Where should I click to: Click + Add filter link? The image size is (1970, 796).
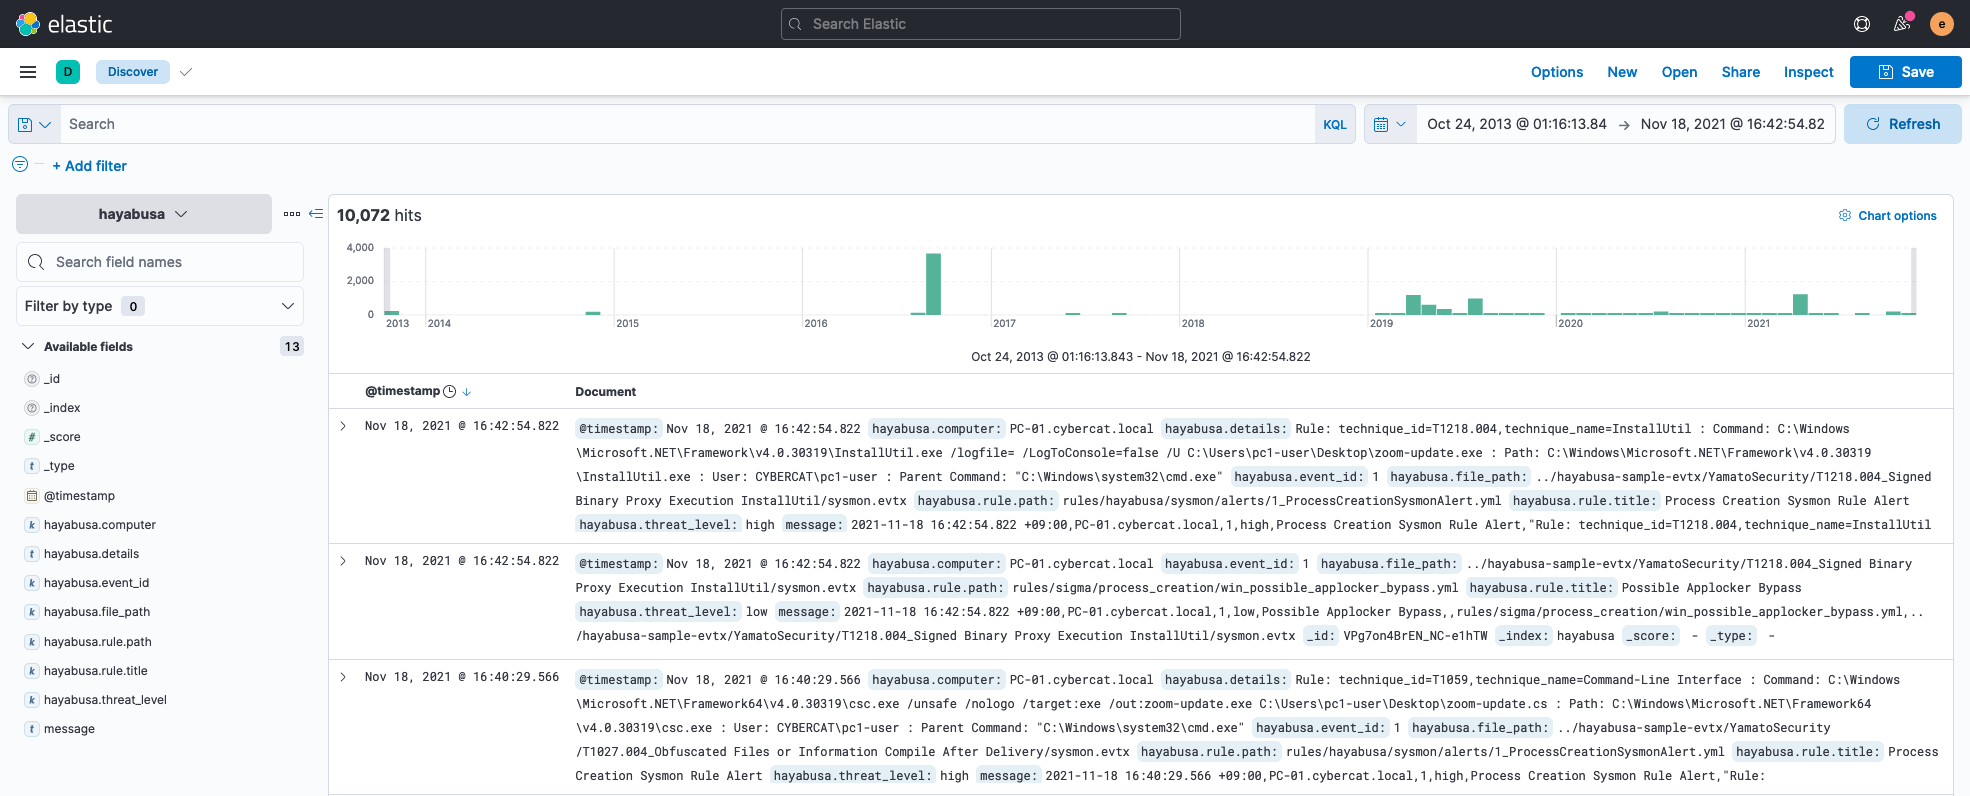point(90,166)
